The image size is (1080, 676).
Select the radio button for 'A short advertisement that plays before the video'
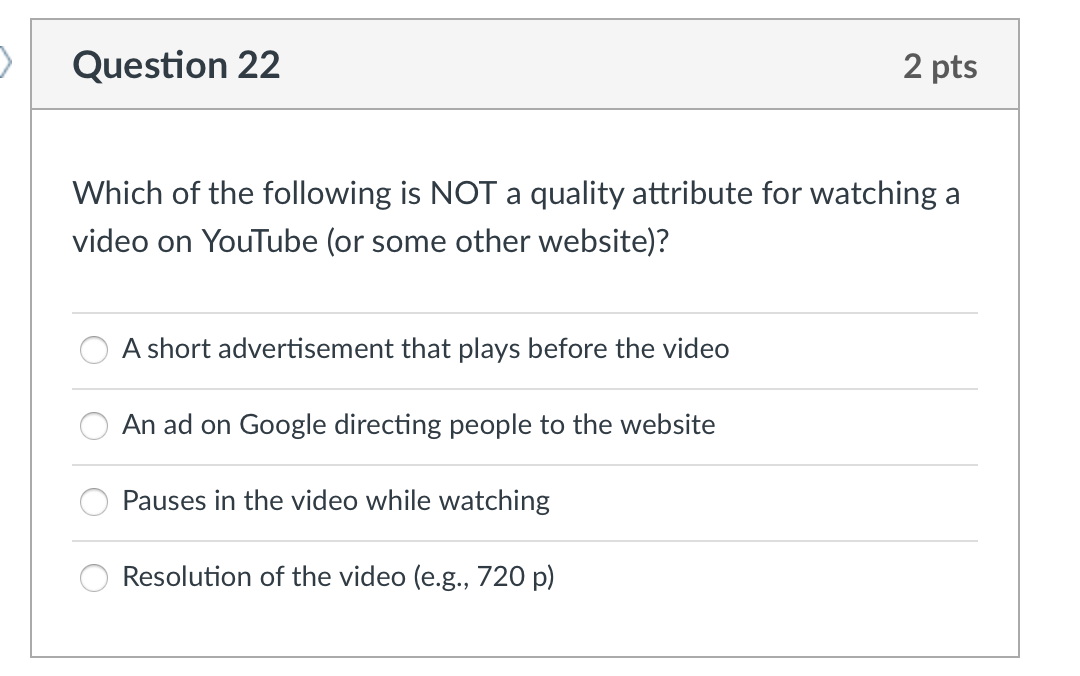[93, 350]
